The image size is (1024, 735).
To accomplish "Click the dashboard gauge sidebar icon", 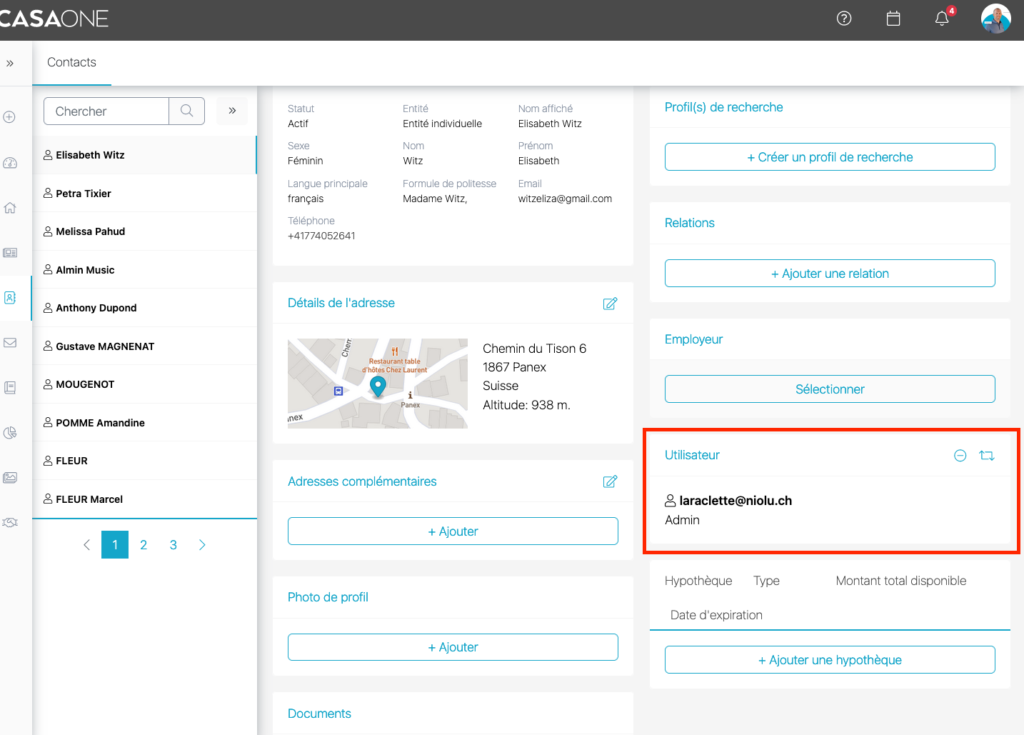I will (10, 163).
